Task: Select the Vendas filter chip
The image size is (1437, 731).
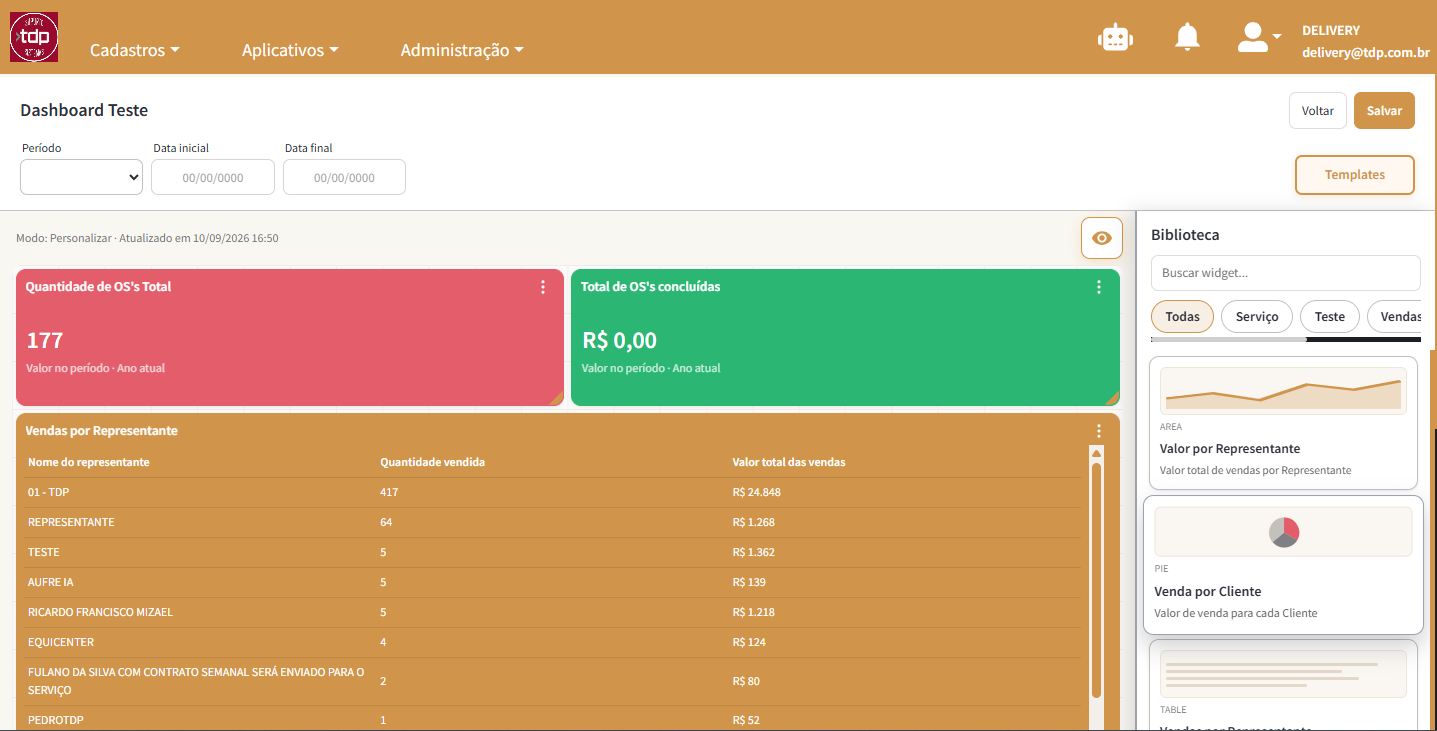Action: pos(1395,317)
